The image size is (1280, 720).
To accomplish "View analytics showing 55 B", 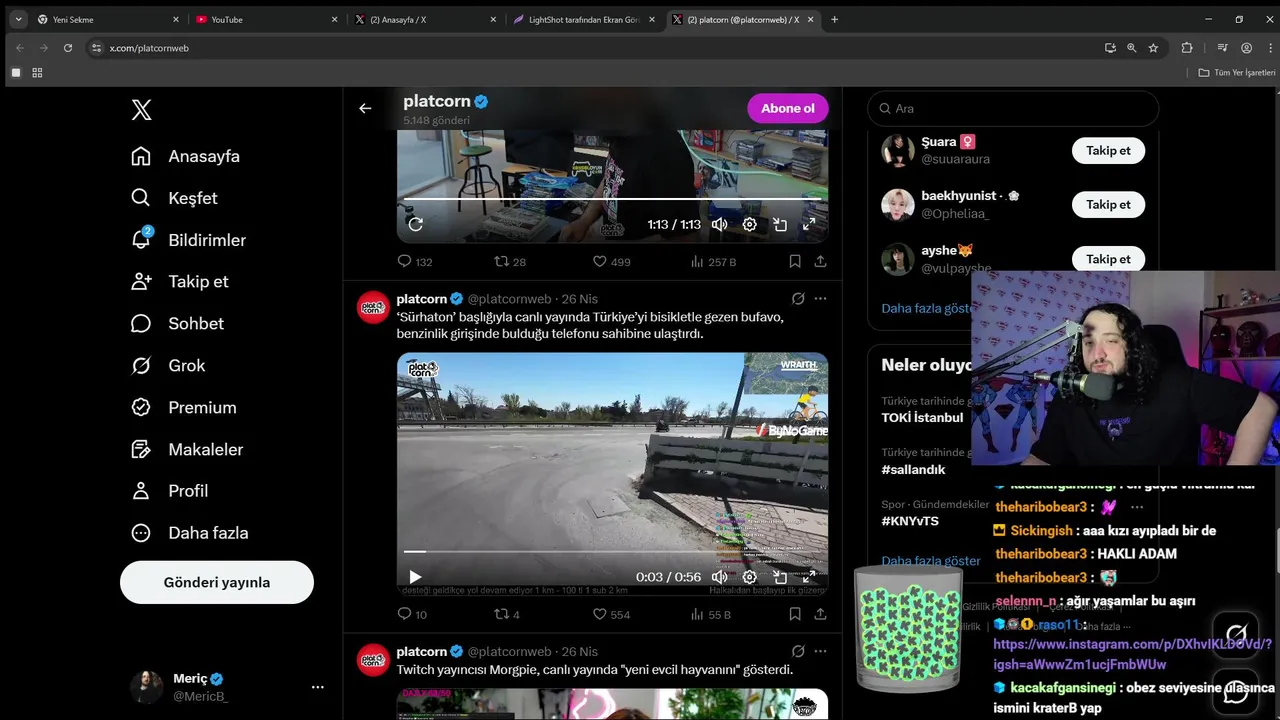I will [x=710, y=614].
